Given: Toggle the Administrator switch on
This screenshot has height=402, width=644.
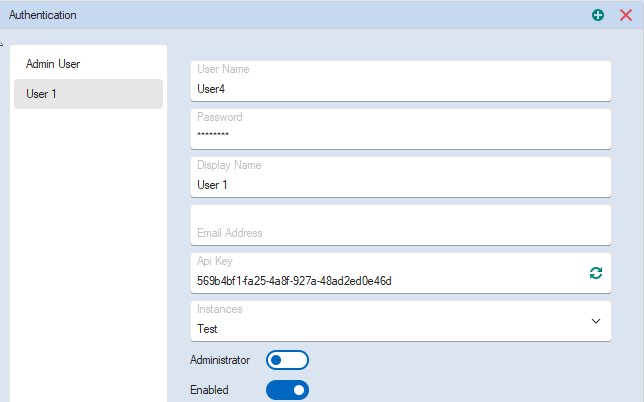Looking at the screenshot, I should [287, 360].
